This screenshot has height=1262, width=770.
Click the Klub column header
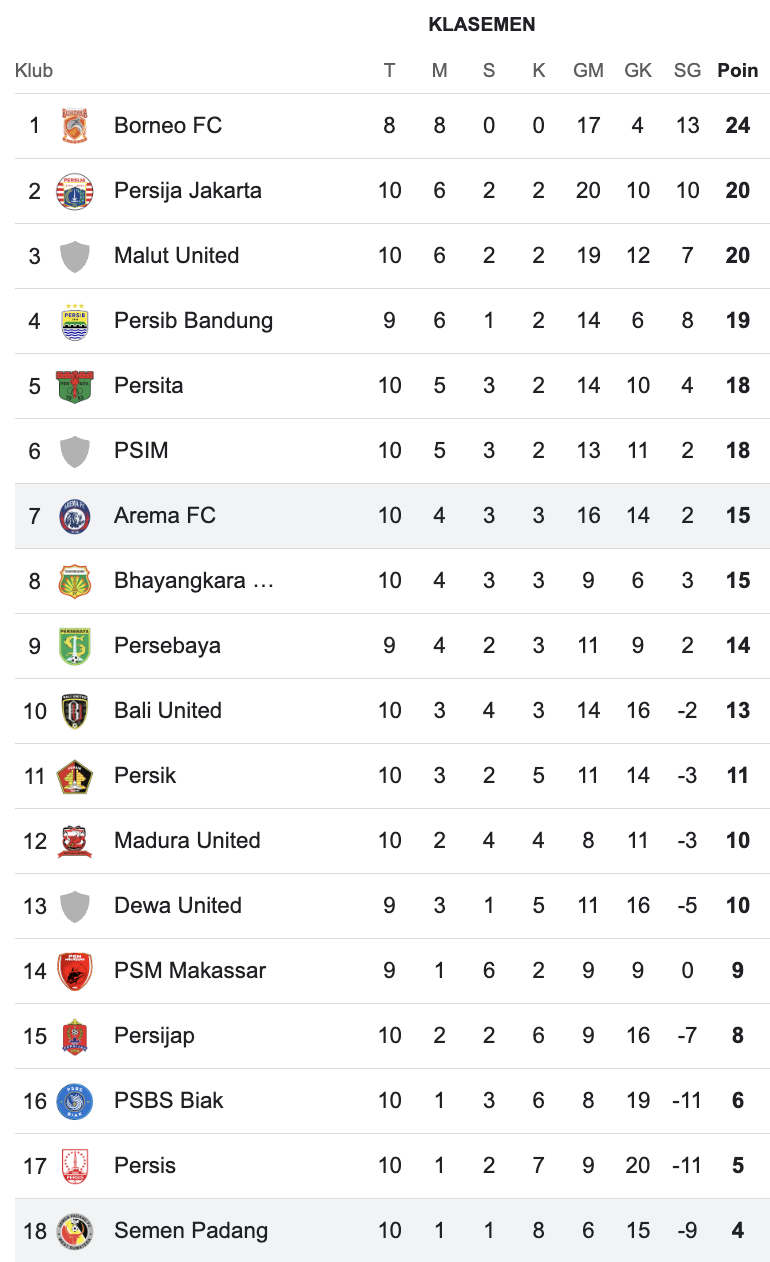34,71
